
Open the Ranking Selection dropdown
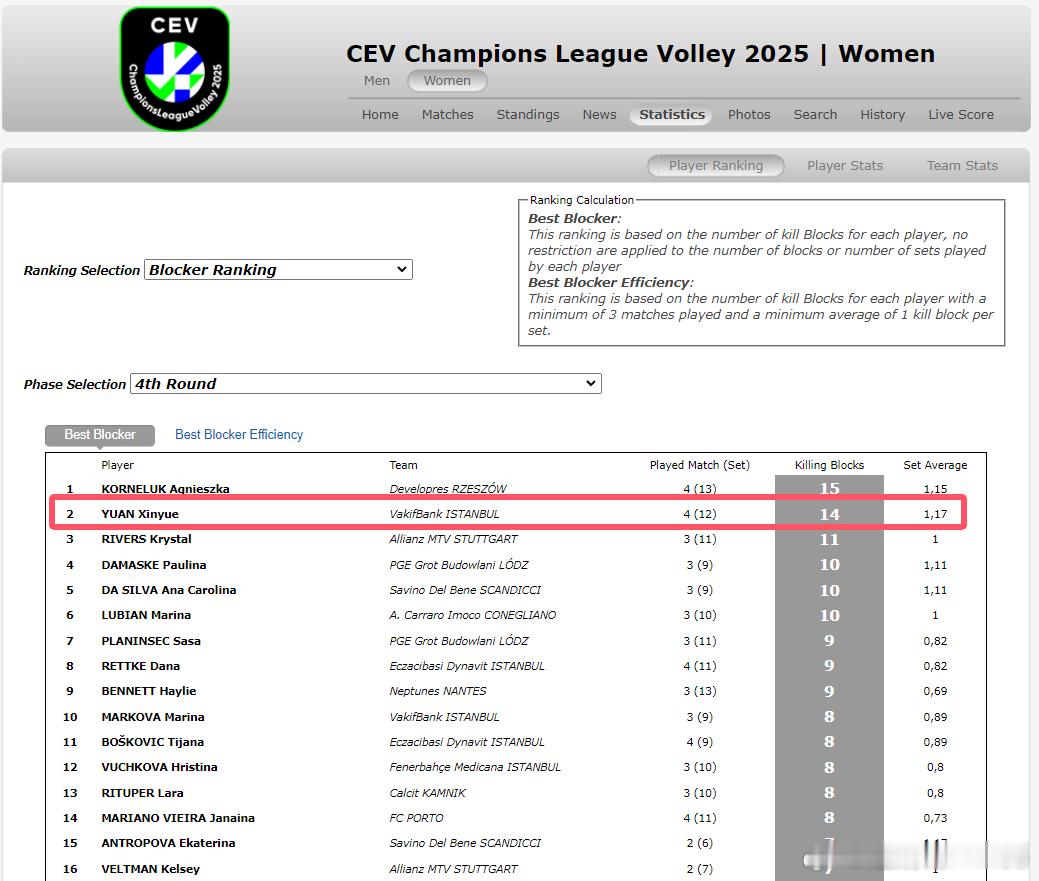pos(278,270)
